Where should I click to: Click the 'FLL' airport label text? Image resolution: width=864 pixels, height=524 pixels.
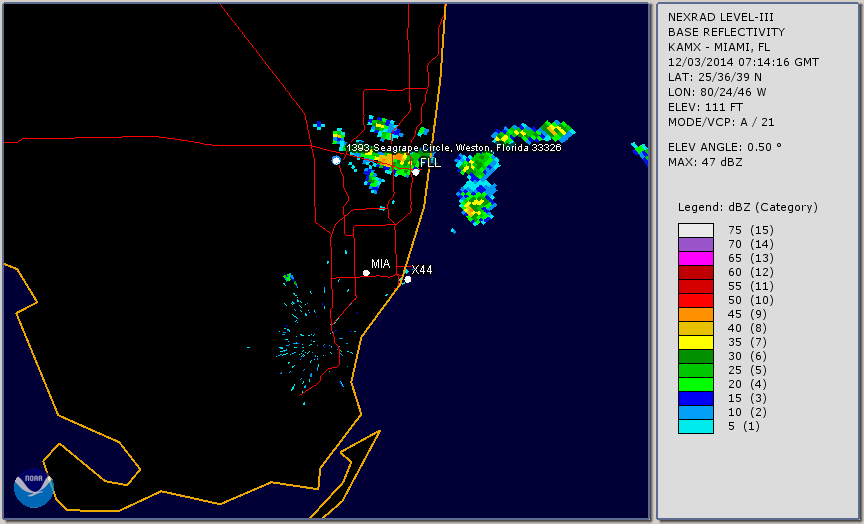click(430, 163)
